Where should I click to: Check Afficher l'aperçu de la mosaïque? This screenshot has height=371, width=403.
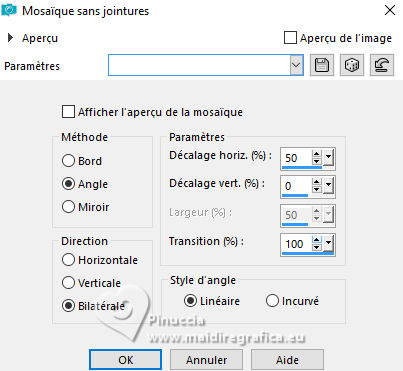[68, 112]
